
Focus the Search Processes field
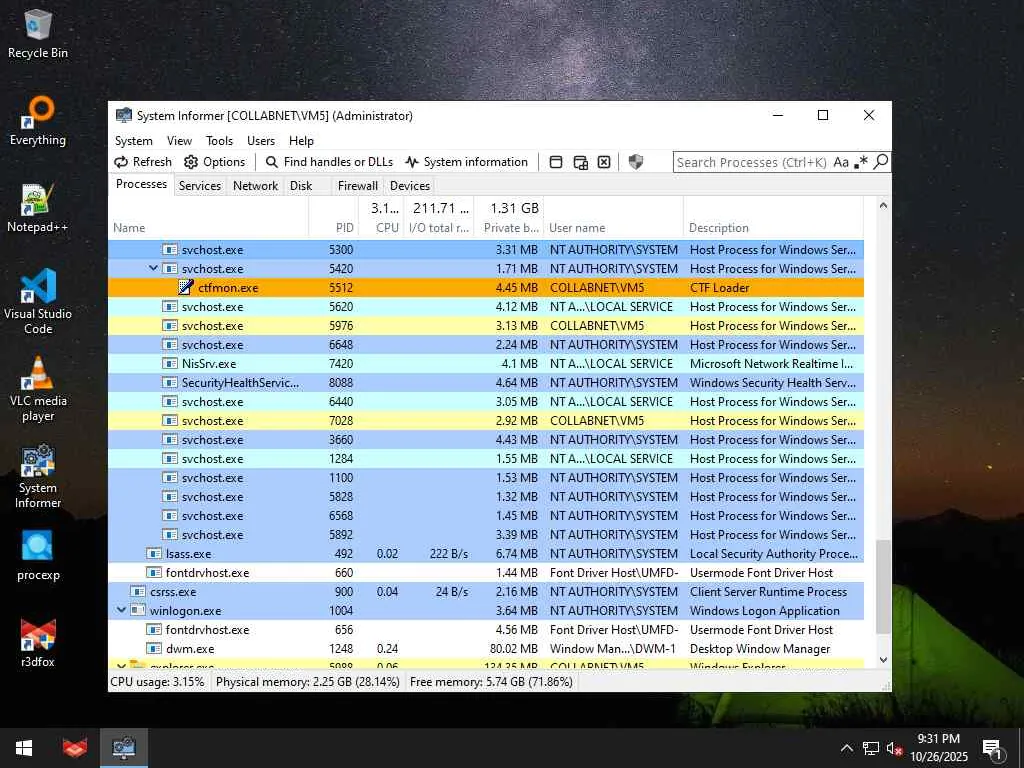752,162
